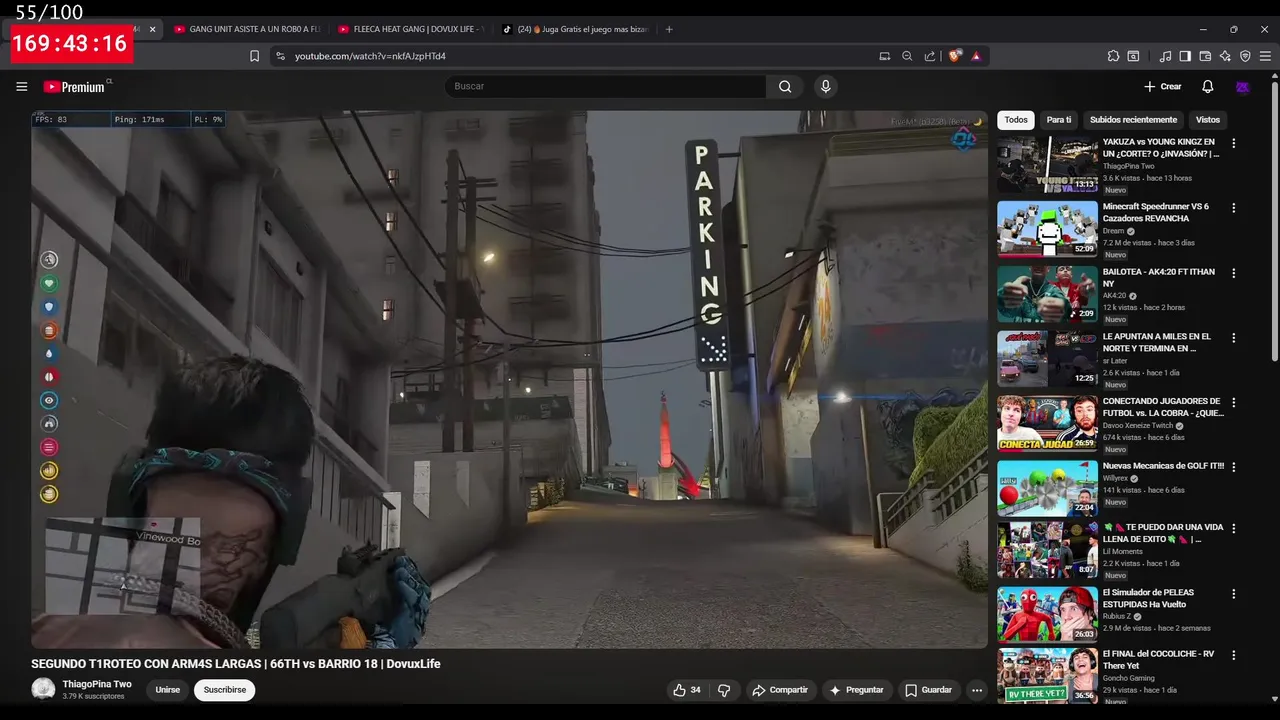1280x720 pixels.
Task: Open Brave Wallet icon
Action: point(1205,56)
